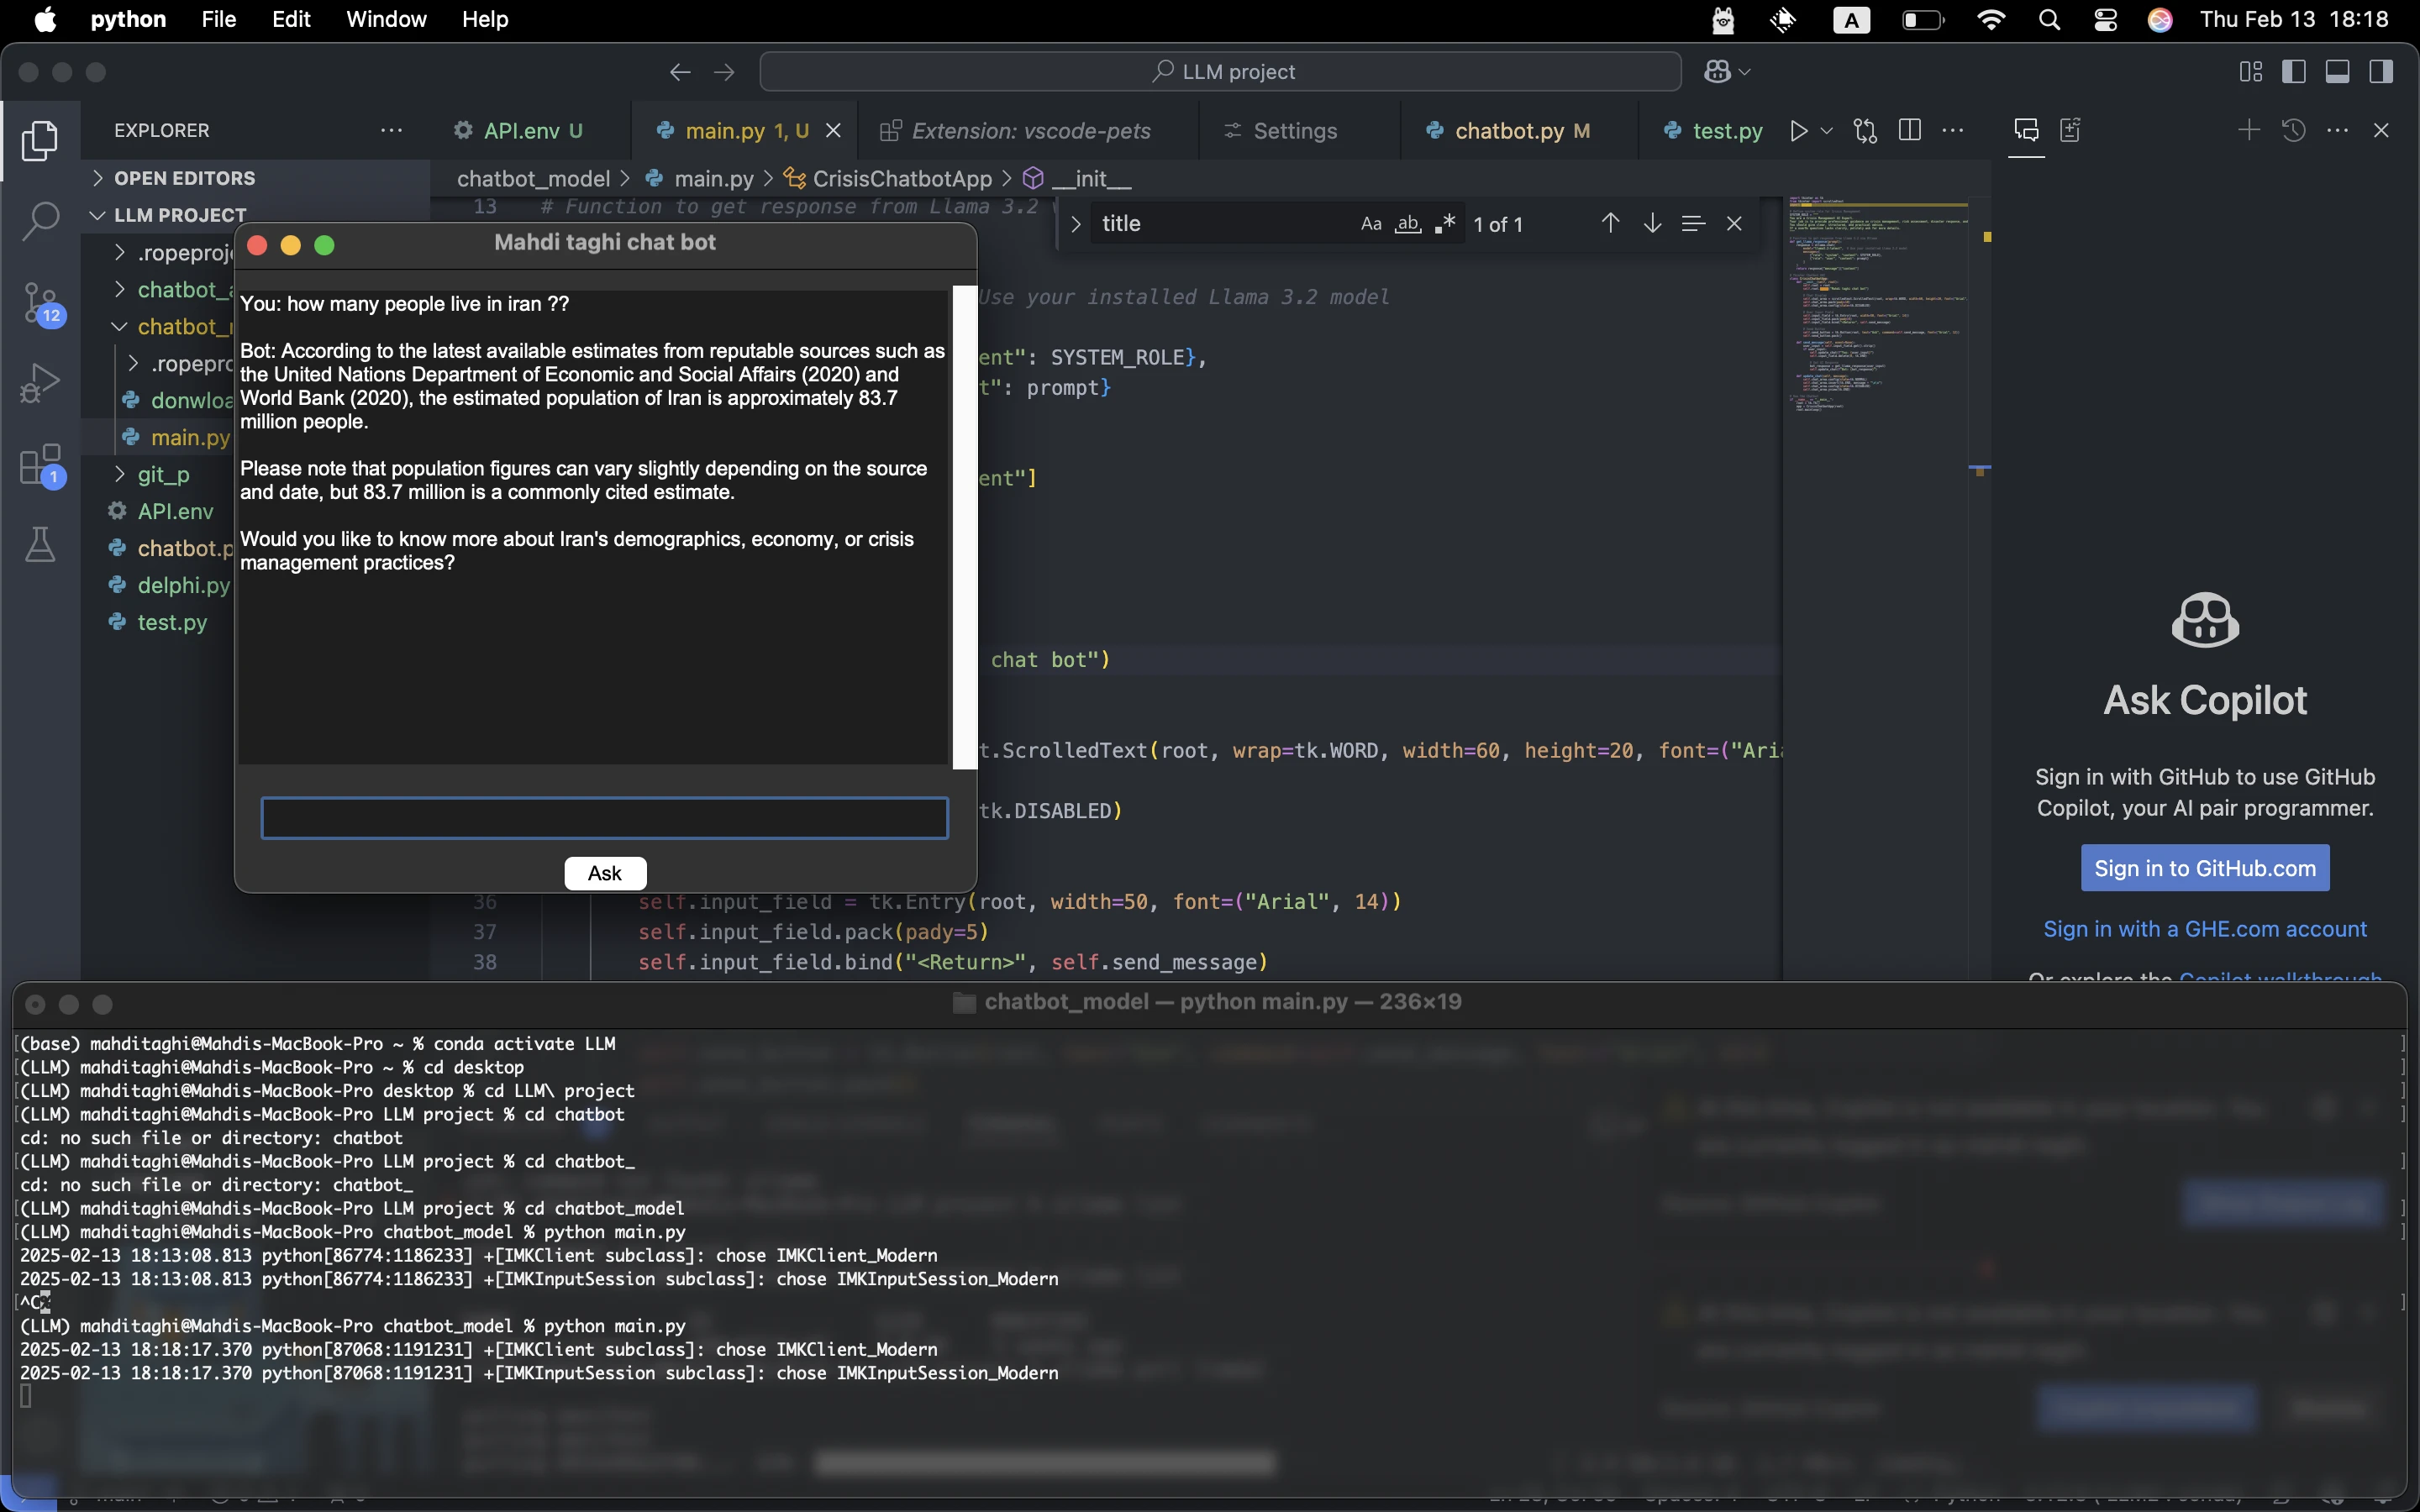Open the Run and Debug view
This screenshot has width=2420, height=1512.
pos(40,383)
